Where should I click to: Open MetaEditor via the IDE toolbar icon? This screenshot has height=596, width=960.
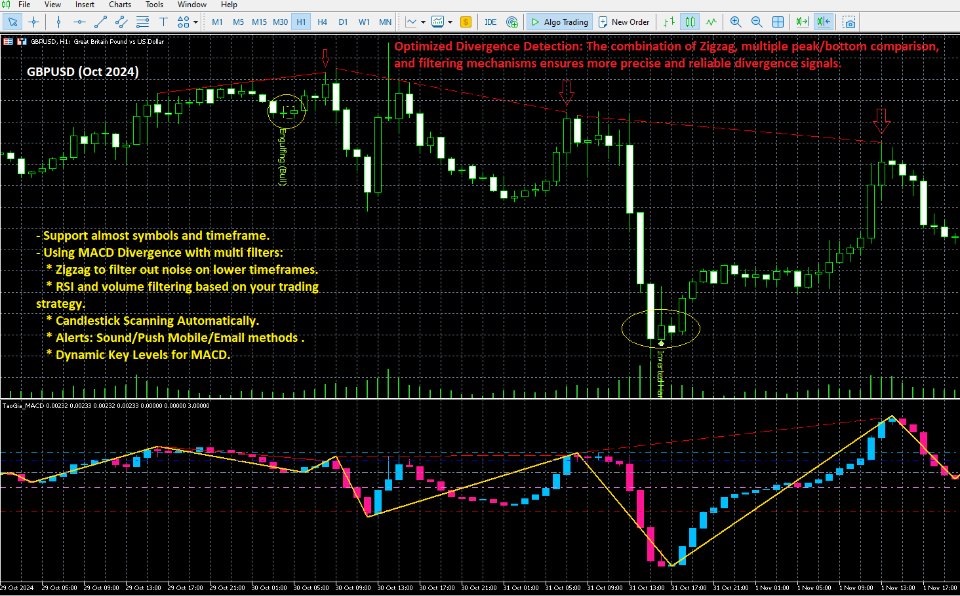click(489, 21)
